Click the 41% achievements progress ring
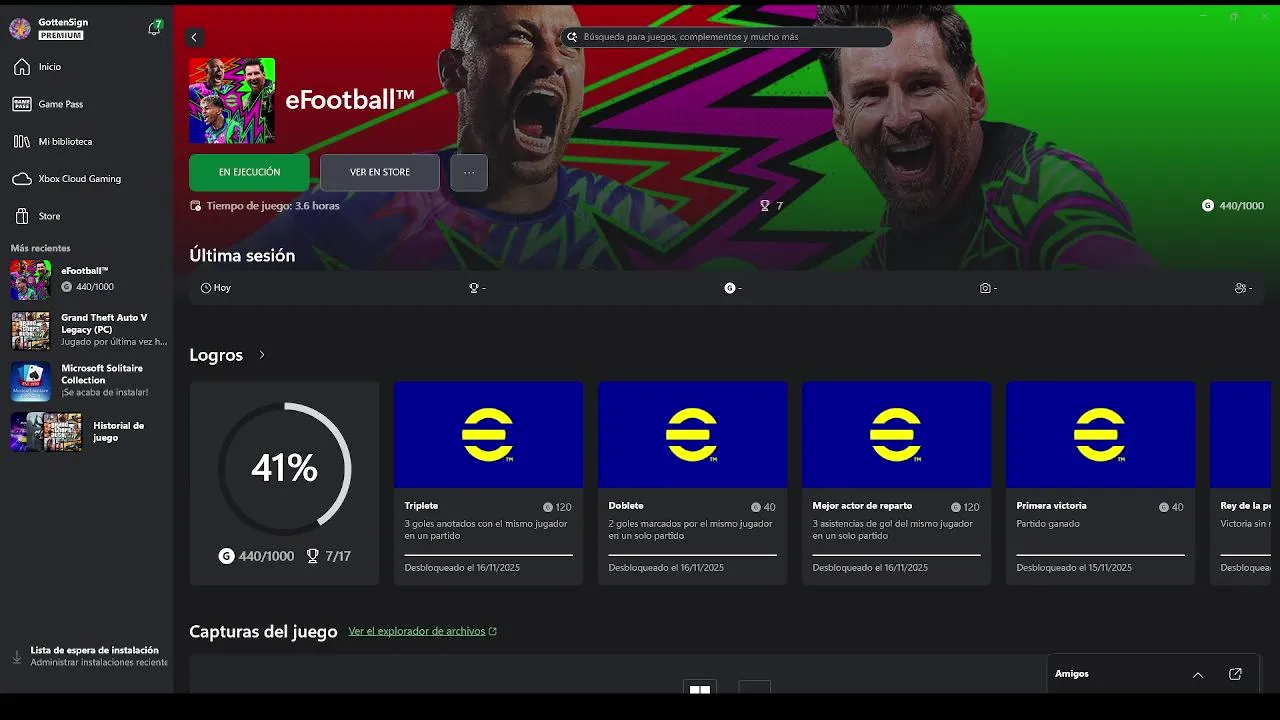This screenshot has width=1280, height=720. (x=284, y=468)
